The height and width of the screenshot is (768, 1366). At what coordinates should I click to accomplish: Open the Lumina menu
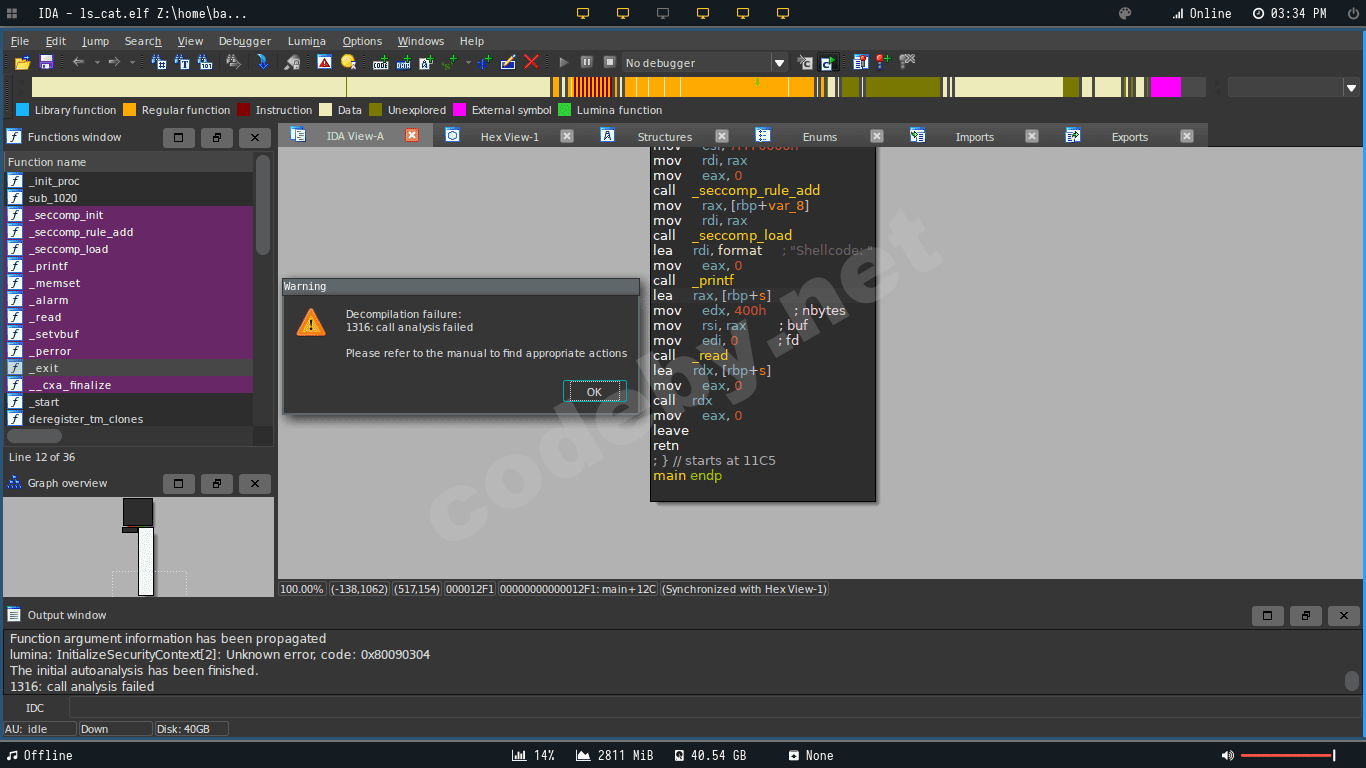coord(306,41)
